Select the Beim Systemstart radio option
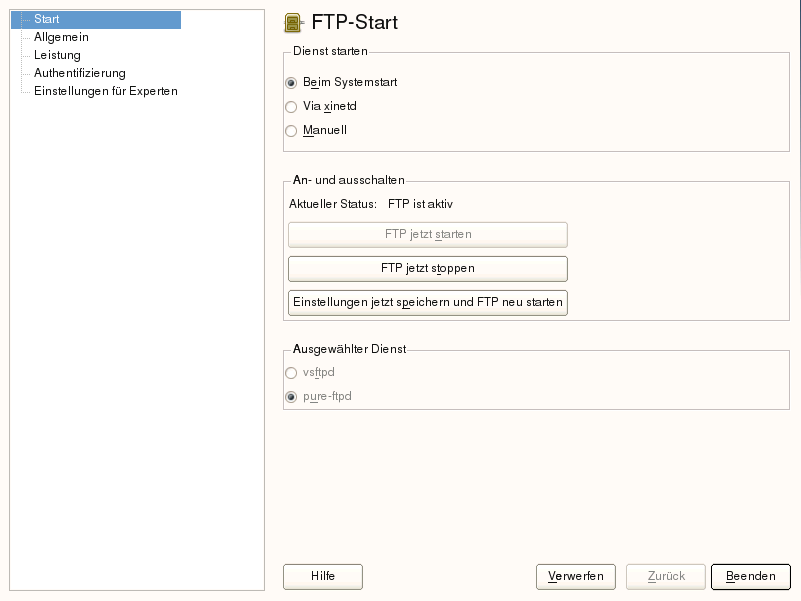801x601 pixels. point(292,82)
